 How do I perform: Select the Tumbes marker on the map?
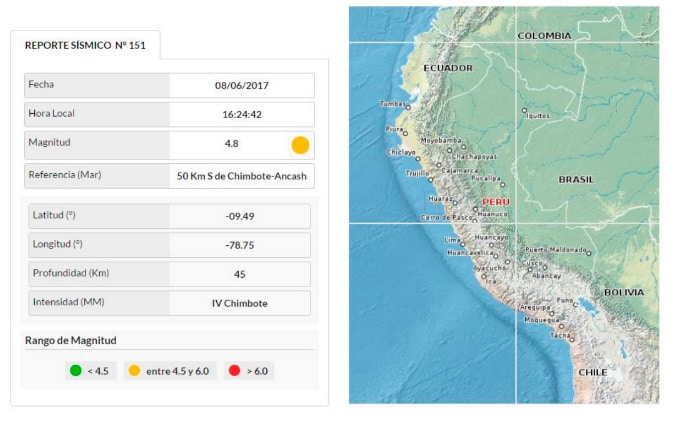coord(408,107)
